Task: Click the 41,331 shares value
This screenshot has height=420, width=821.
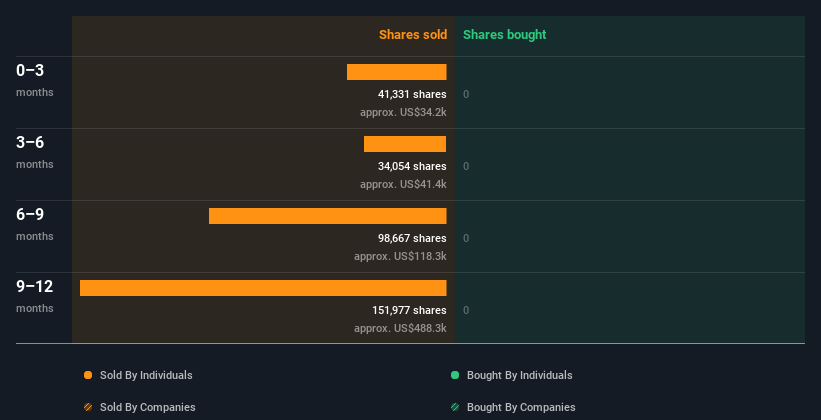Action: pos(412,94)
